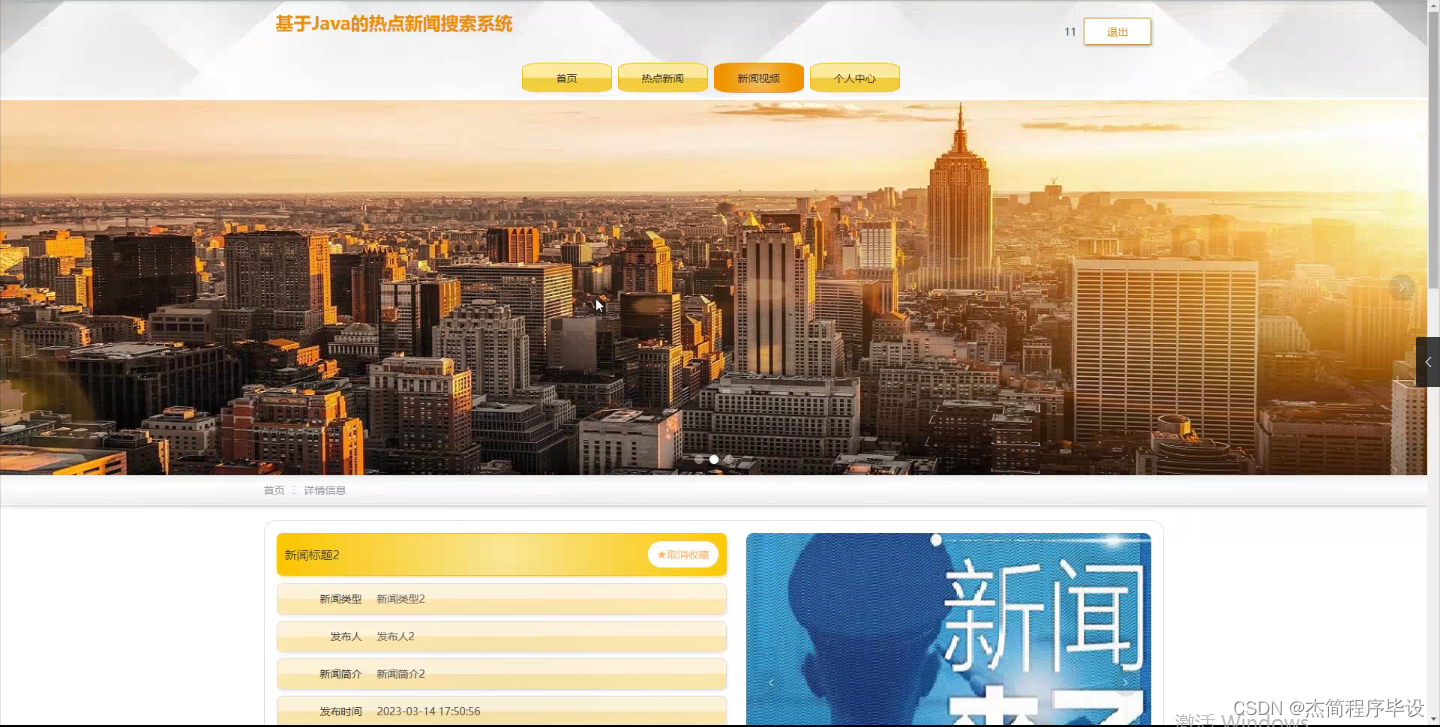The image size is (1440, 727).
Task: Toggle 取消收藏 to unfavorite this news
Action: [684, 554]
